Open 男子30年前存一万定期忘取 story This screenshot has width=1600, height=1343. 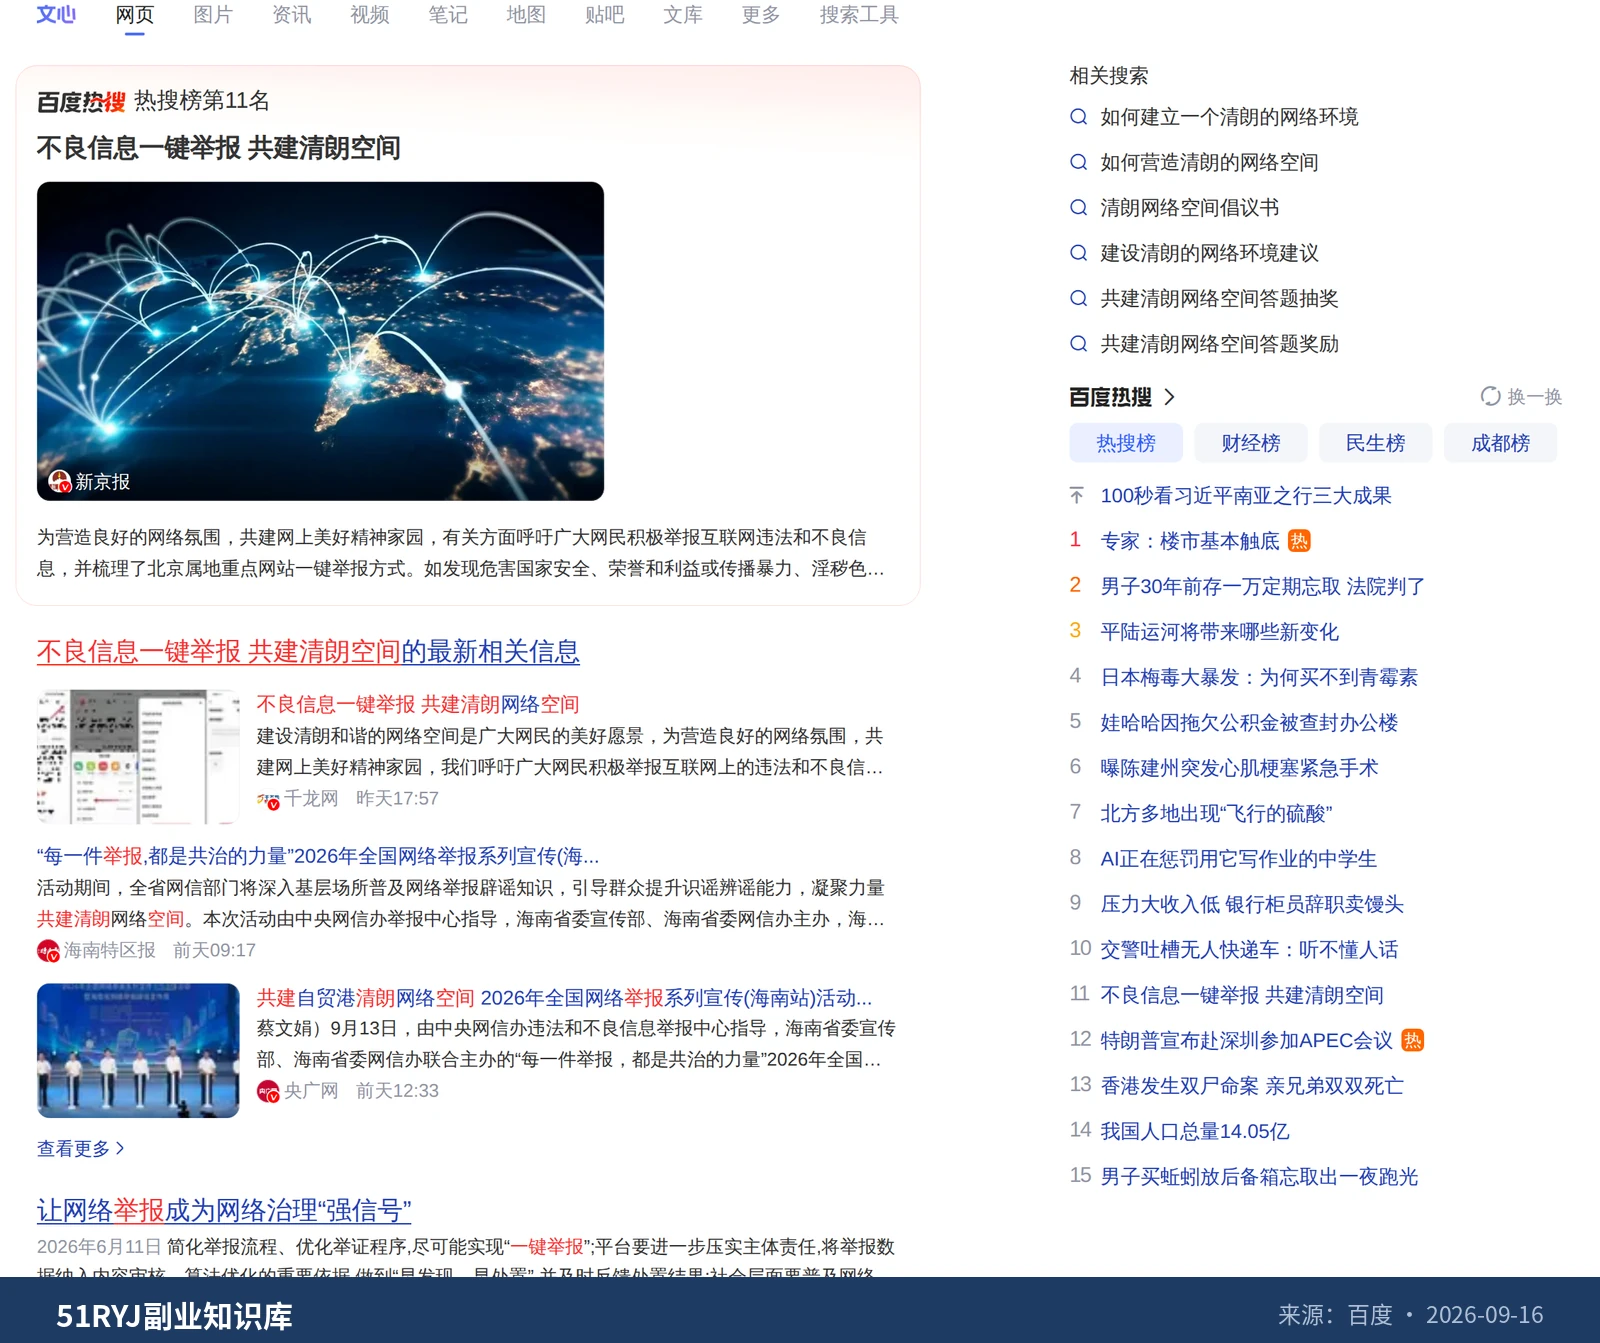1262,587
